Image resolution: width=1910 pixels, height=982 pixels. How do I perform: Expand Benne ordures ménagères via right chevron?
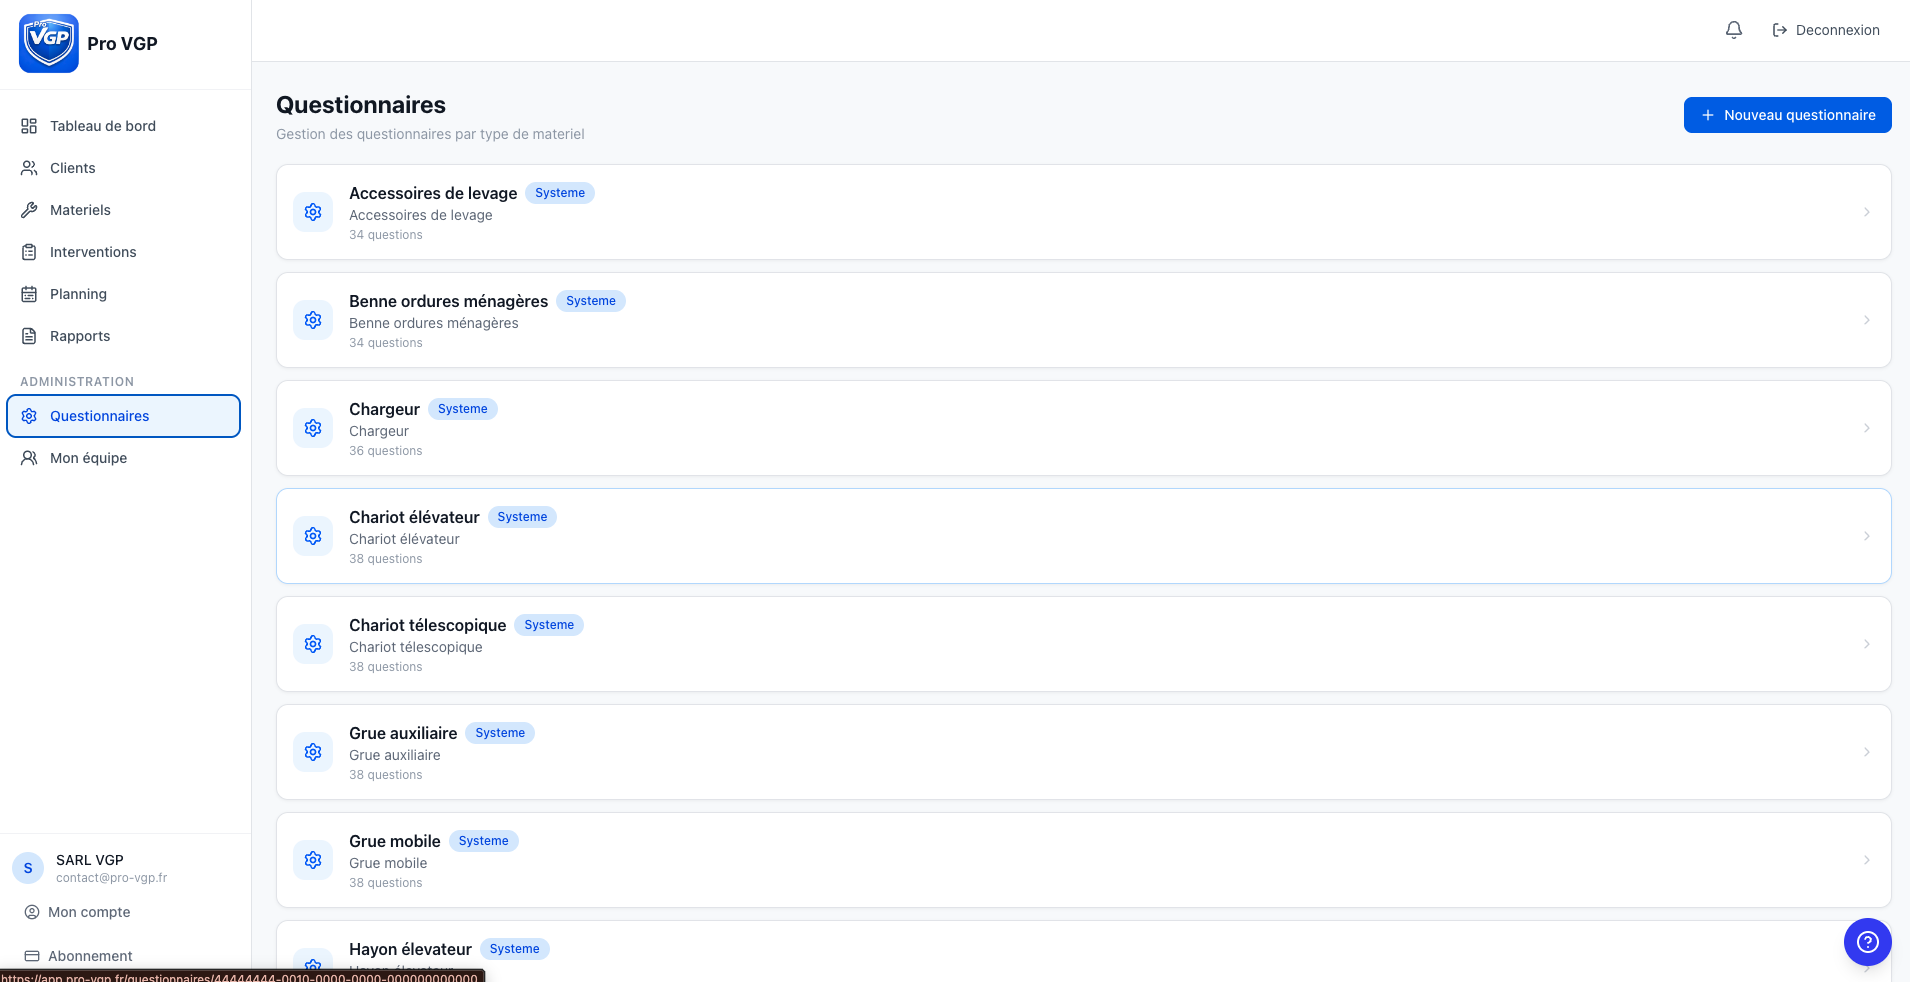pyautogui.click(x=1866, y=320)
